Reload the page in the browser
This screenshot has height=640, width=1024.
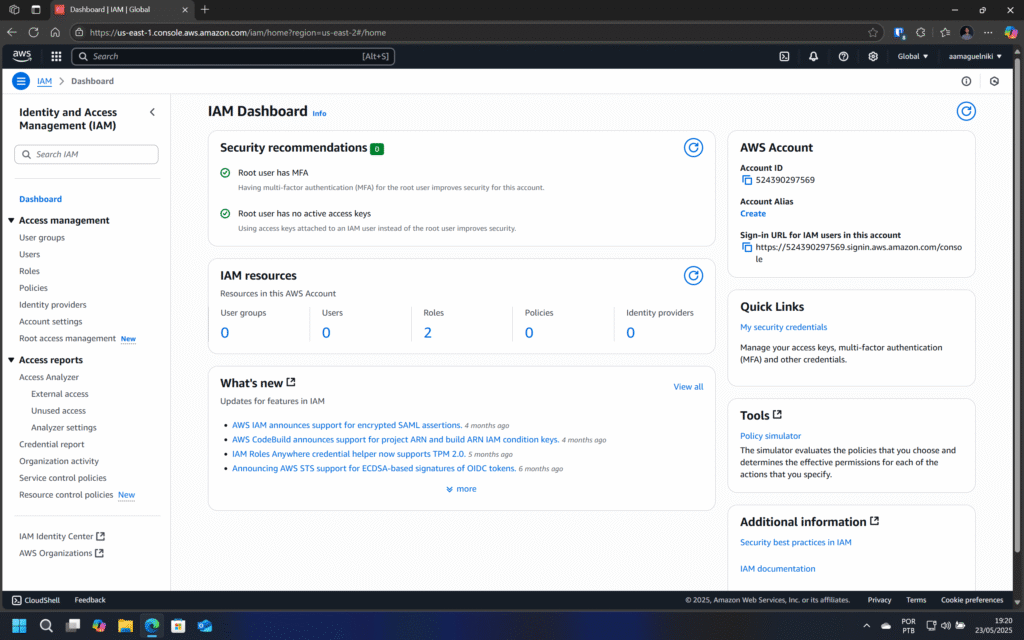33,32
